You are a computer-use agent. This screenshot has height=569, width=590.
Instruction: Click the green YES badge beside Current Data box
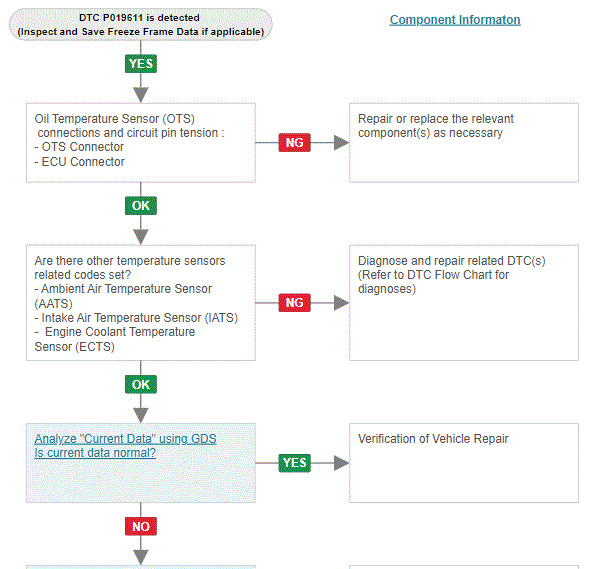(295, 463)
